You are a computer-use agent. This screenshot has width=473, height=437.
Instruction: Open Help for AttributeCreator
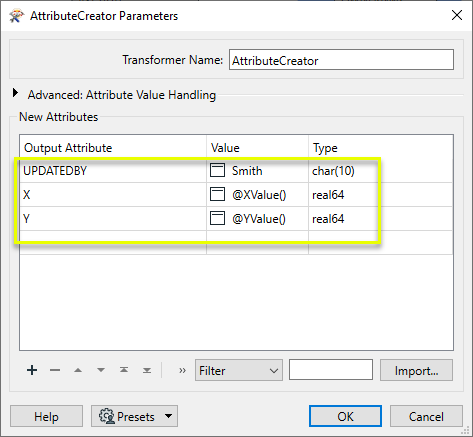tap(46, 416)
